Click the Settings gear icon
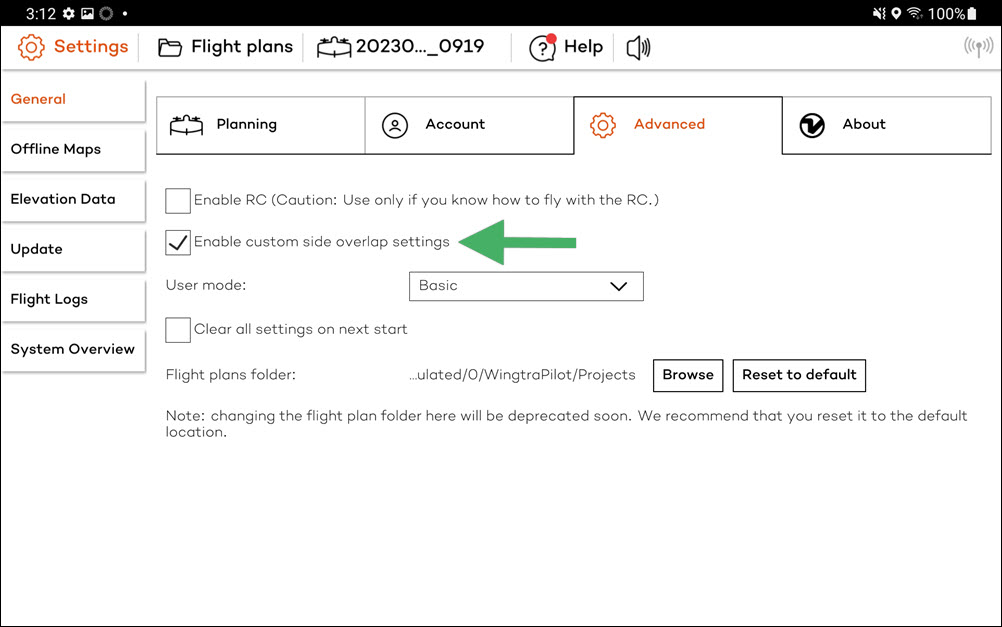 click(32, 47)
